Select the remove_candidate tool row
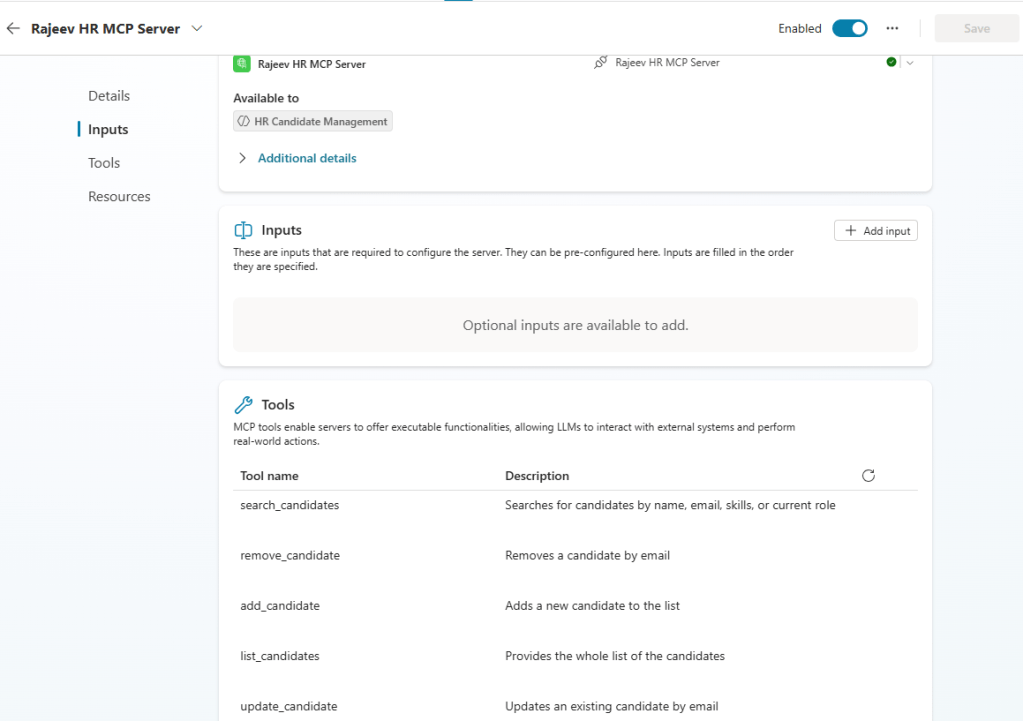The height and width of the screenshot is (721, 1023). (x=290, y=556)
